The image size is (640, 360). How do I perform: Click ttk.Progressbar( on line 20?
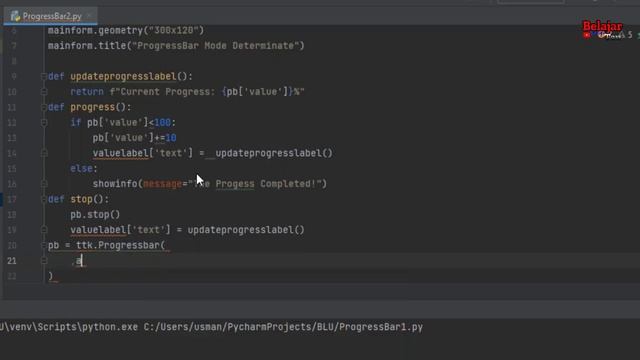[x=120, y=245]
